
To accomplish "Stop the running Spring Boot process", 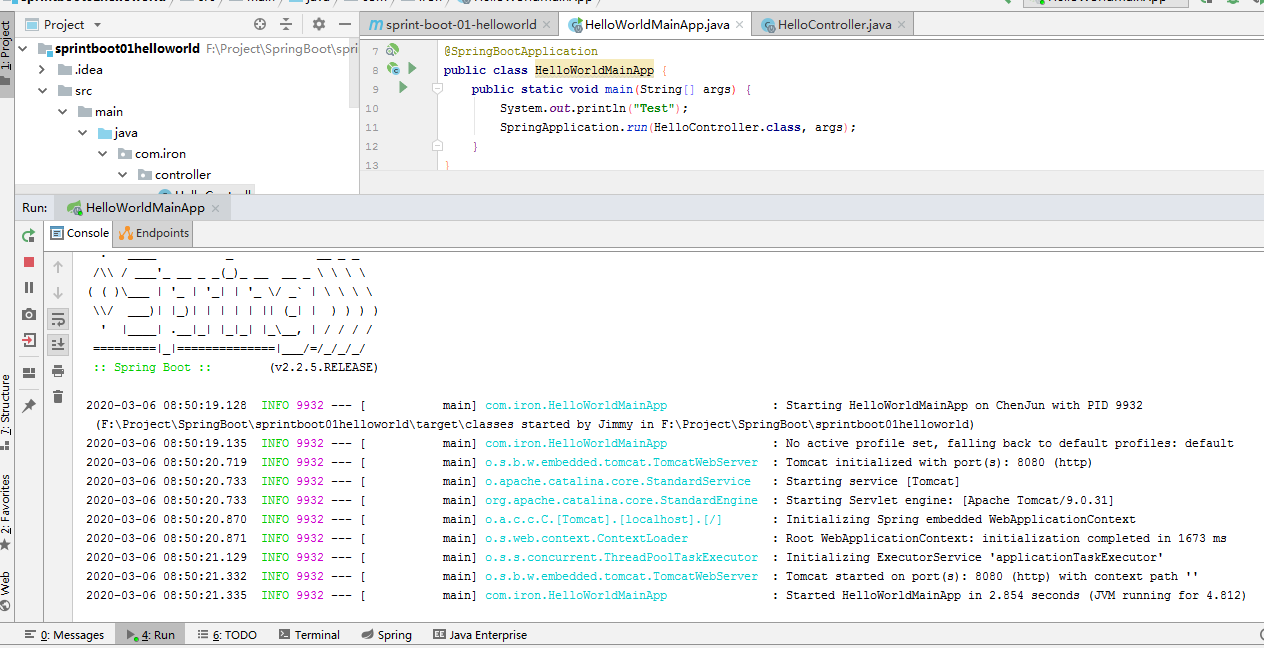I will pyautogui.click(x=28, y=263).
